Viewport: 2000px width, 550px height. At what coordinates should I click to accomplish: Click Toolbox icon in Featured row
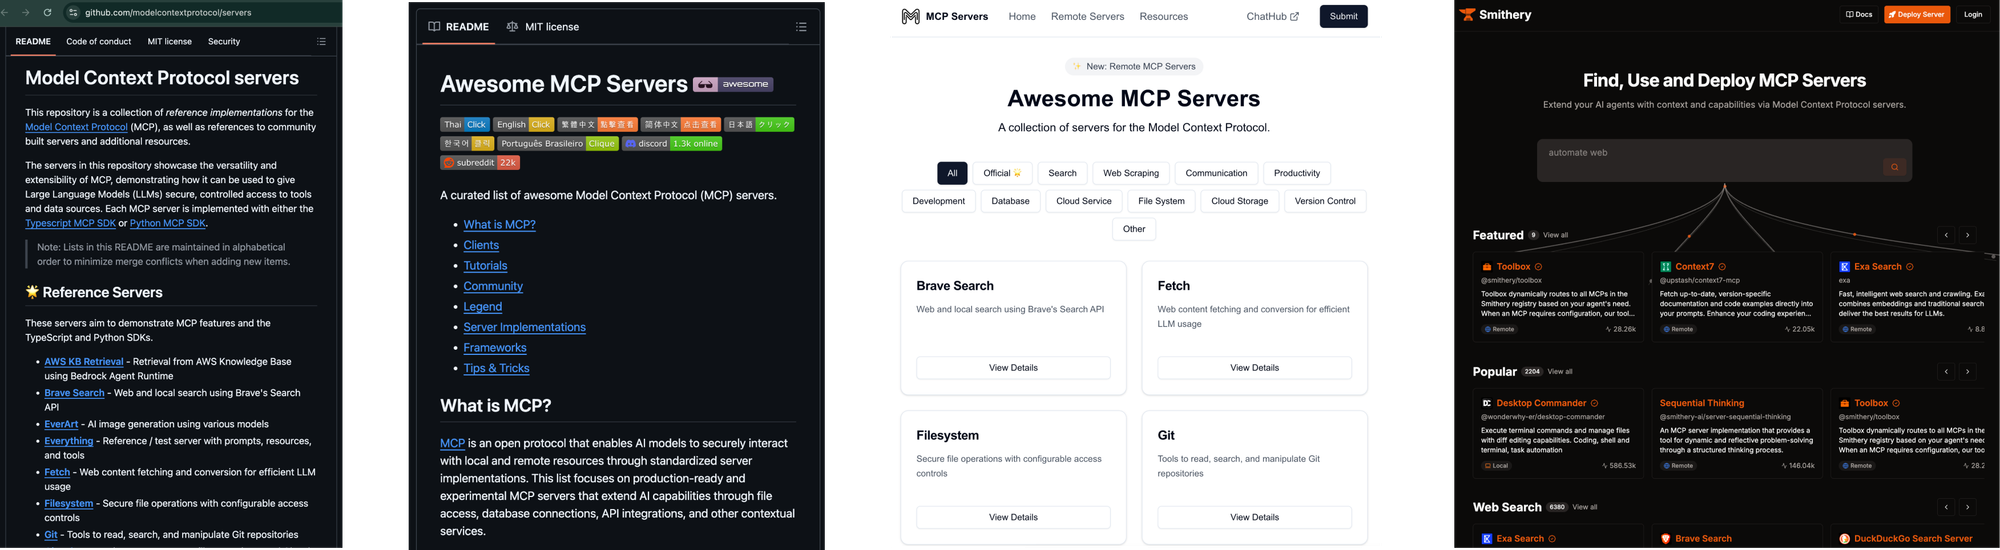[x=1487, y=267]
